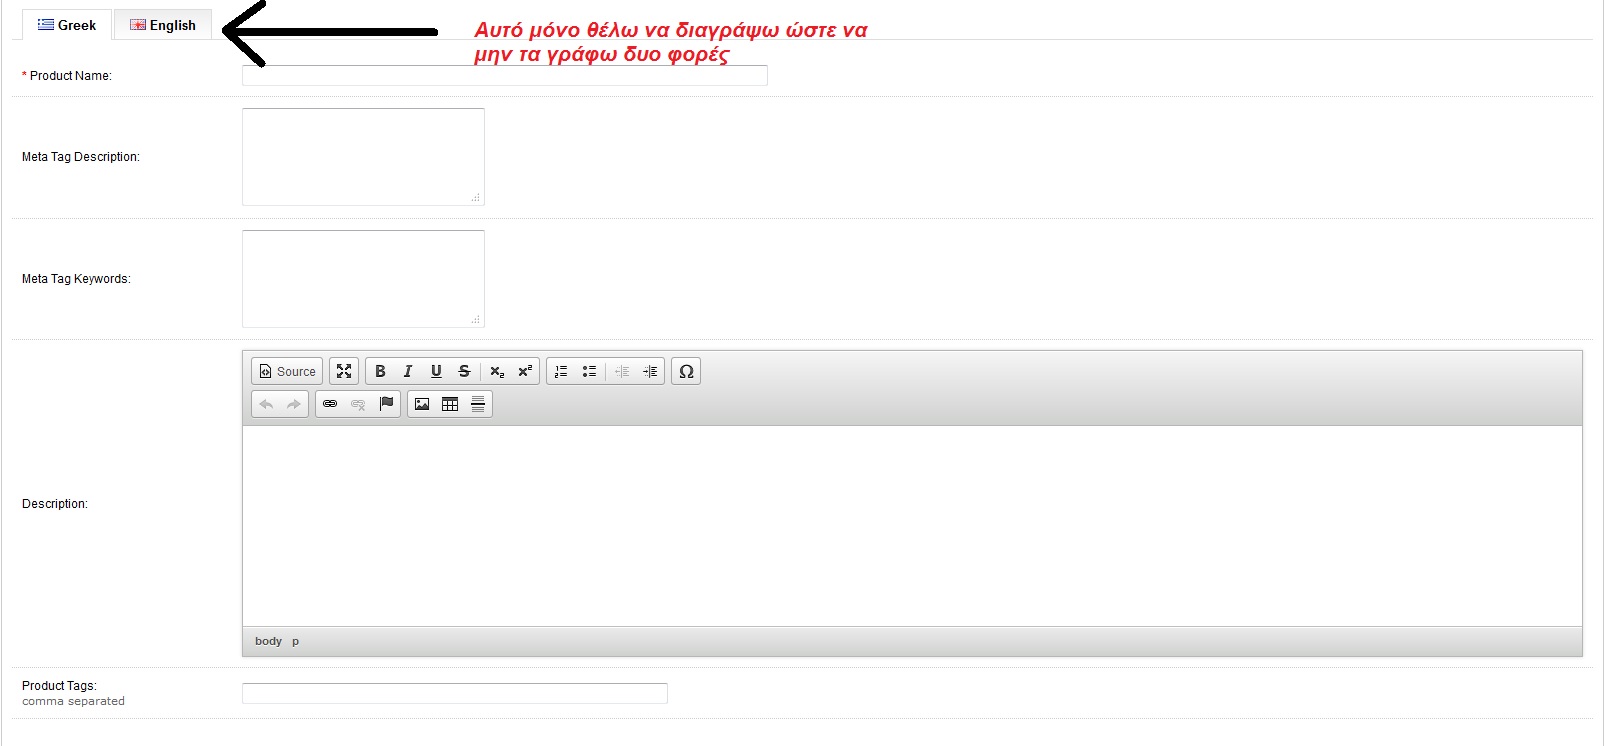Viewport: 1604px width, 746px height.
Task: Maximize the description editor
Action: tap(344, 371)
